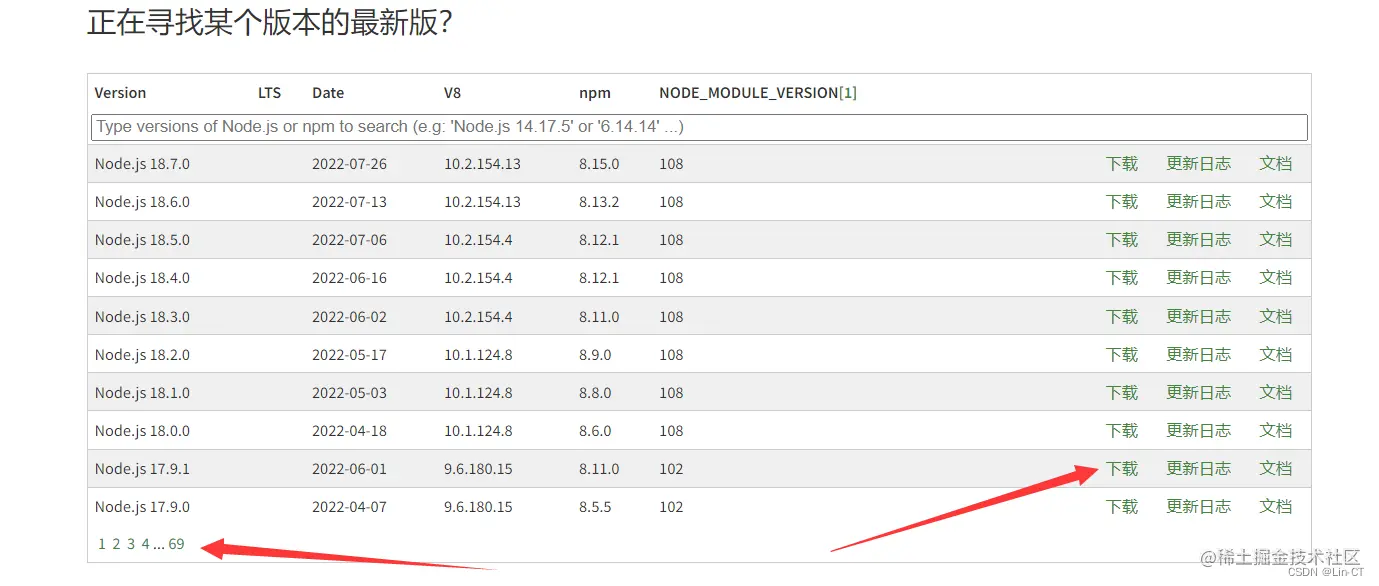Select V8 value in Node.js 18.6.0 row
Screen dimensions: 1379x586
point(482,202)
